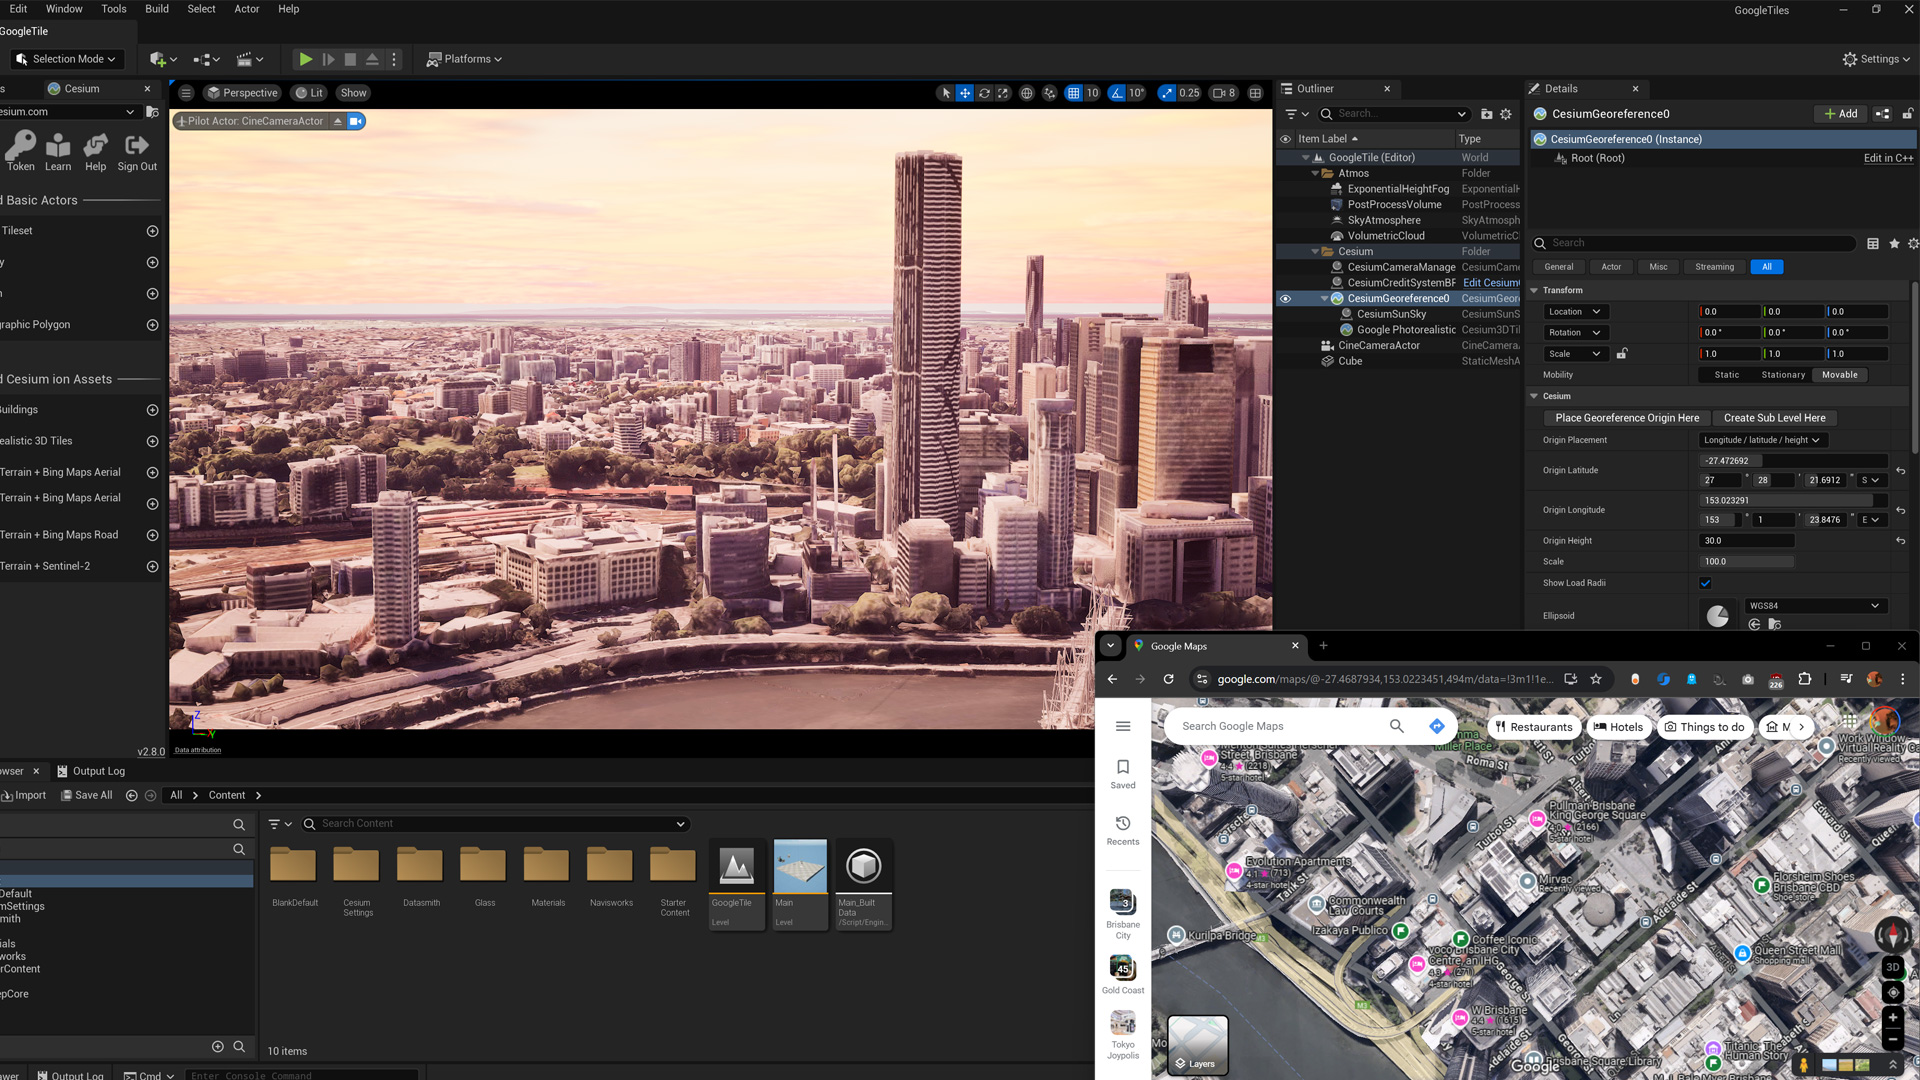Toggle scale snapping icon in viewport
The width and height of the screenshot is (1920, 1080).
(1166, 93)
